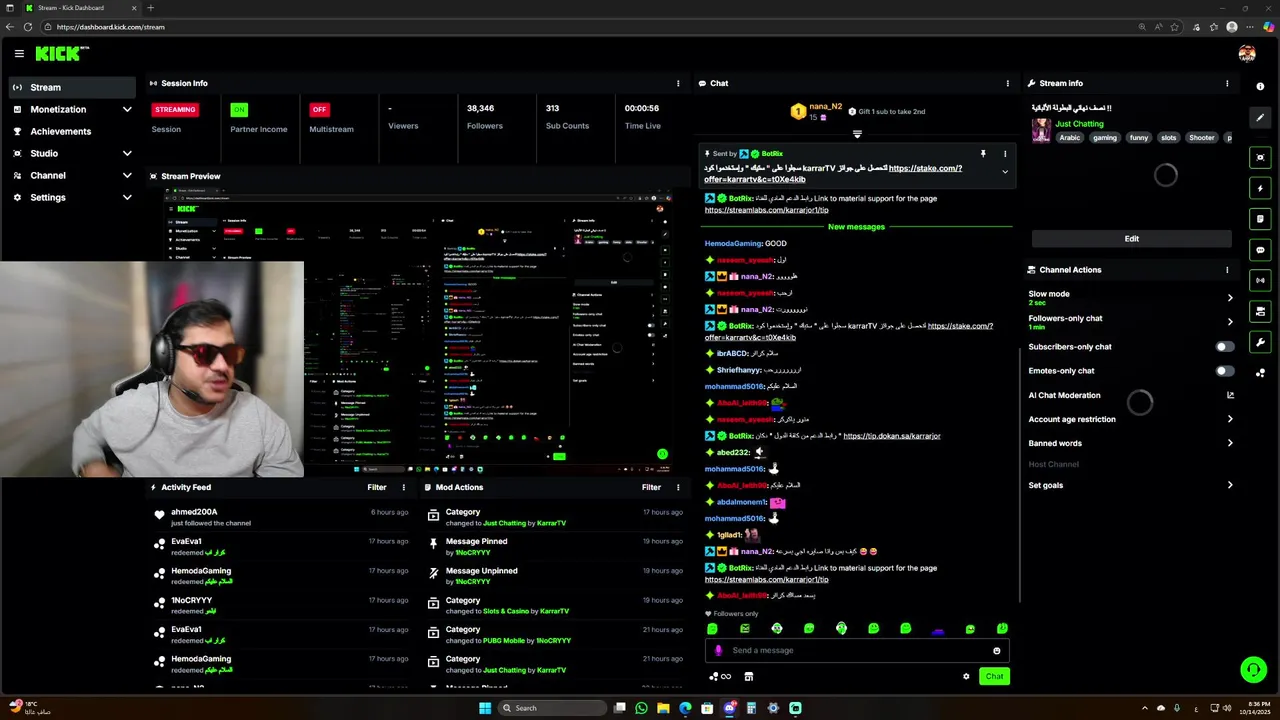Click the lightning bolt icon in right rail
This screenshot has width=1280, height=720.
1260,188
